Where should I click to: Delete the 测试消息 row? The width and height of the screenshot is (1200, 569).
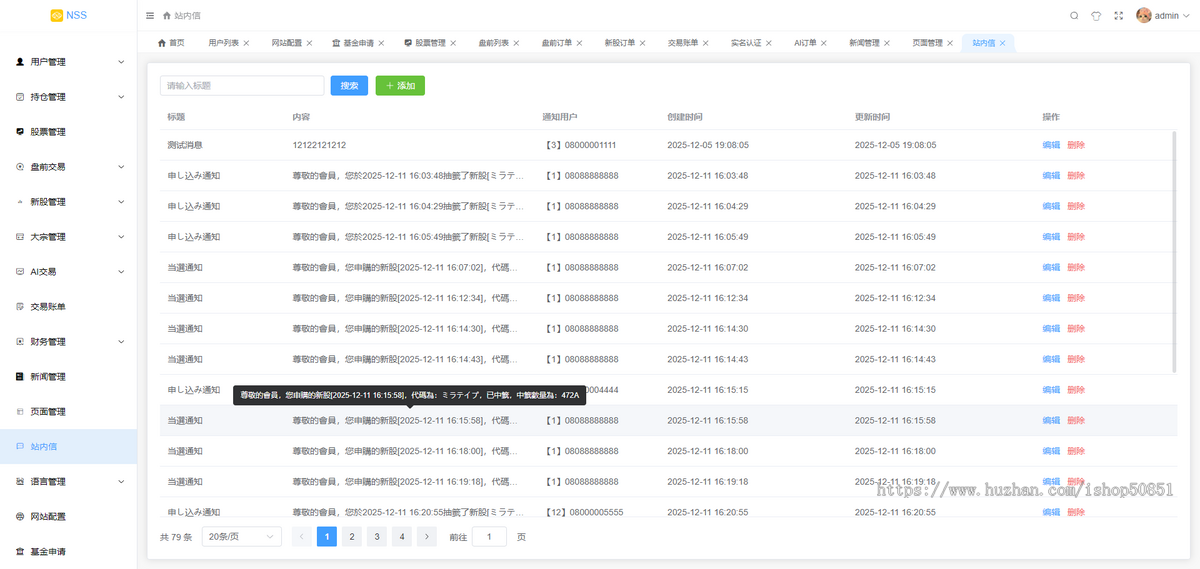1076,145
